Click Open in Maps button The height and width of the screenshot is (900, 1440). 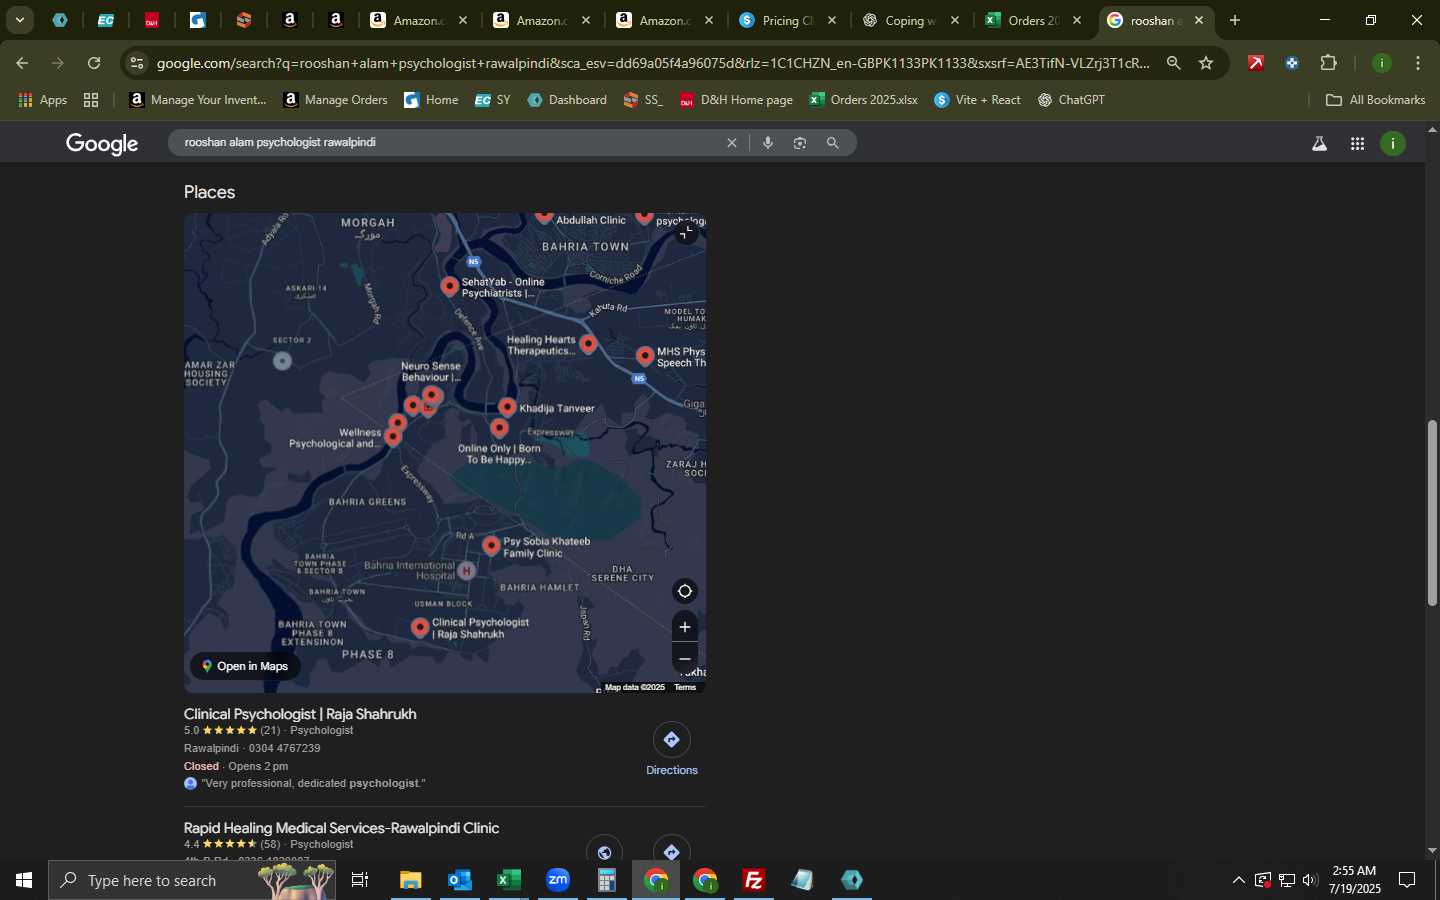click(245, 666)
